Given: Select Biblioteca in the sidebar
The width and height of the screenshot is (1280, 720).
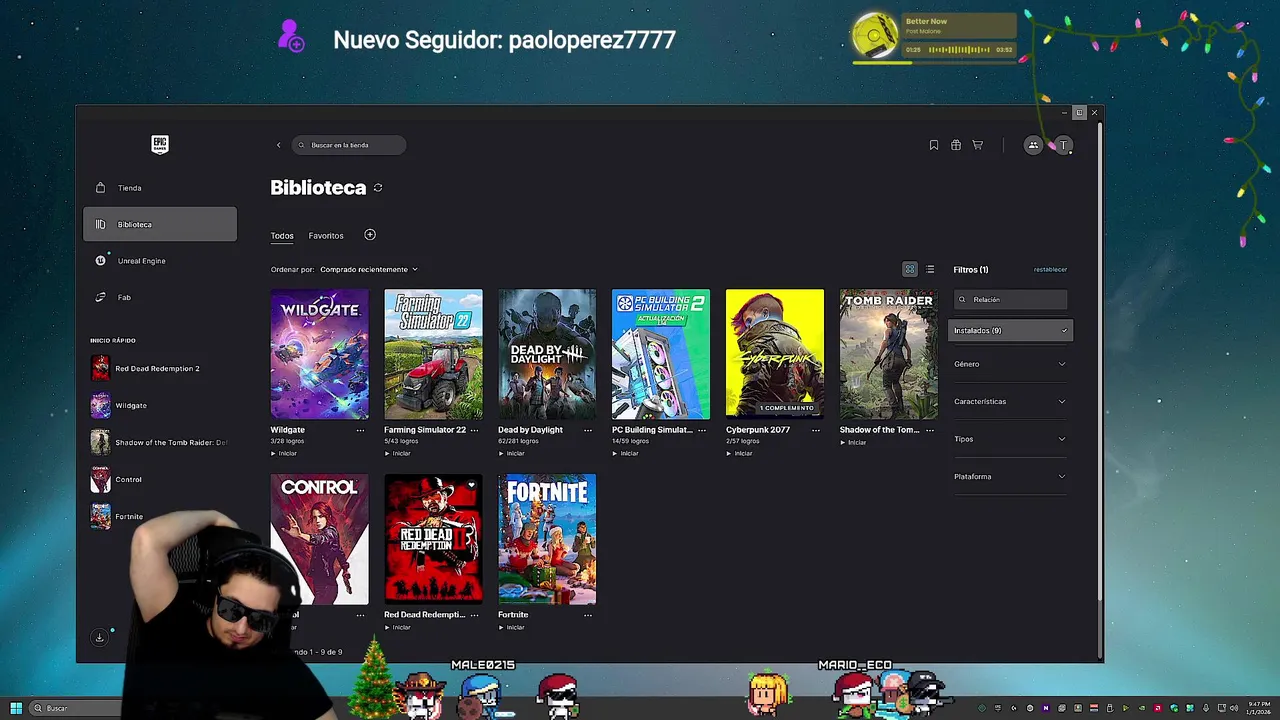Looking at the screenshot, I should point(160,224).
